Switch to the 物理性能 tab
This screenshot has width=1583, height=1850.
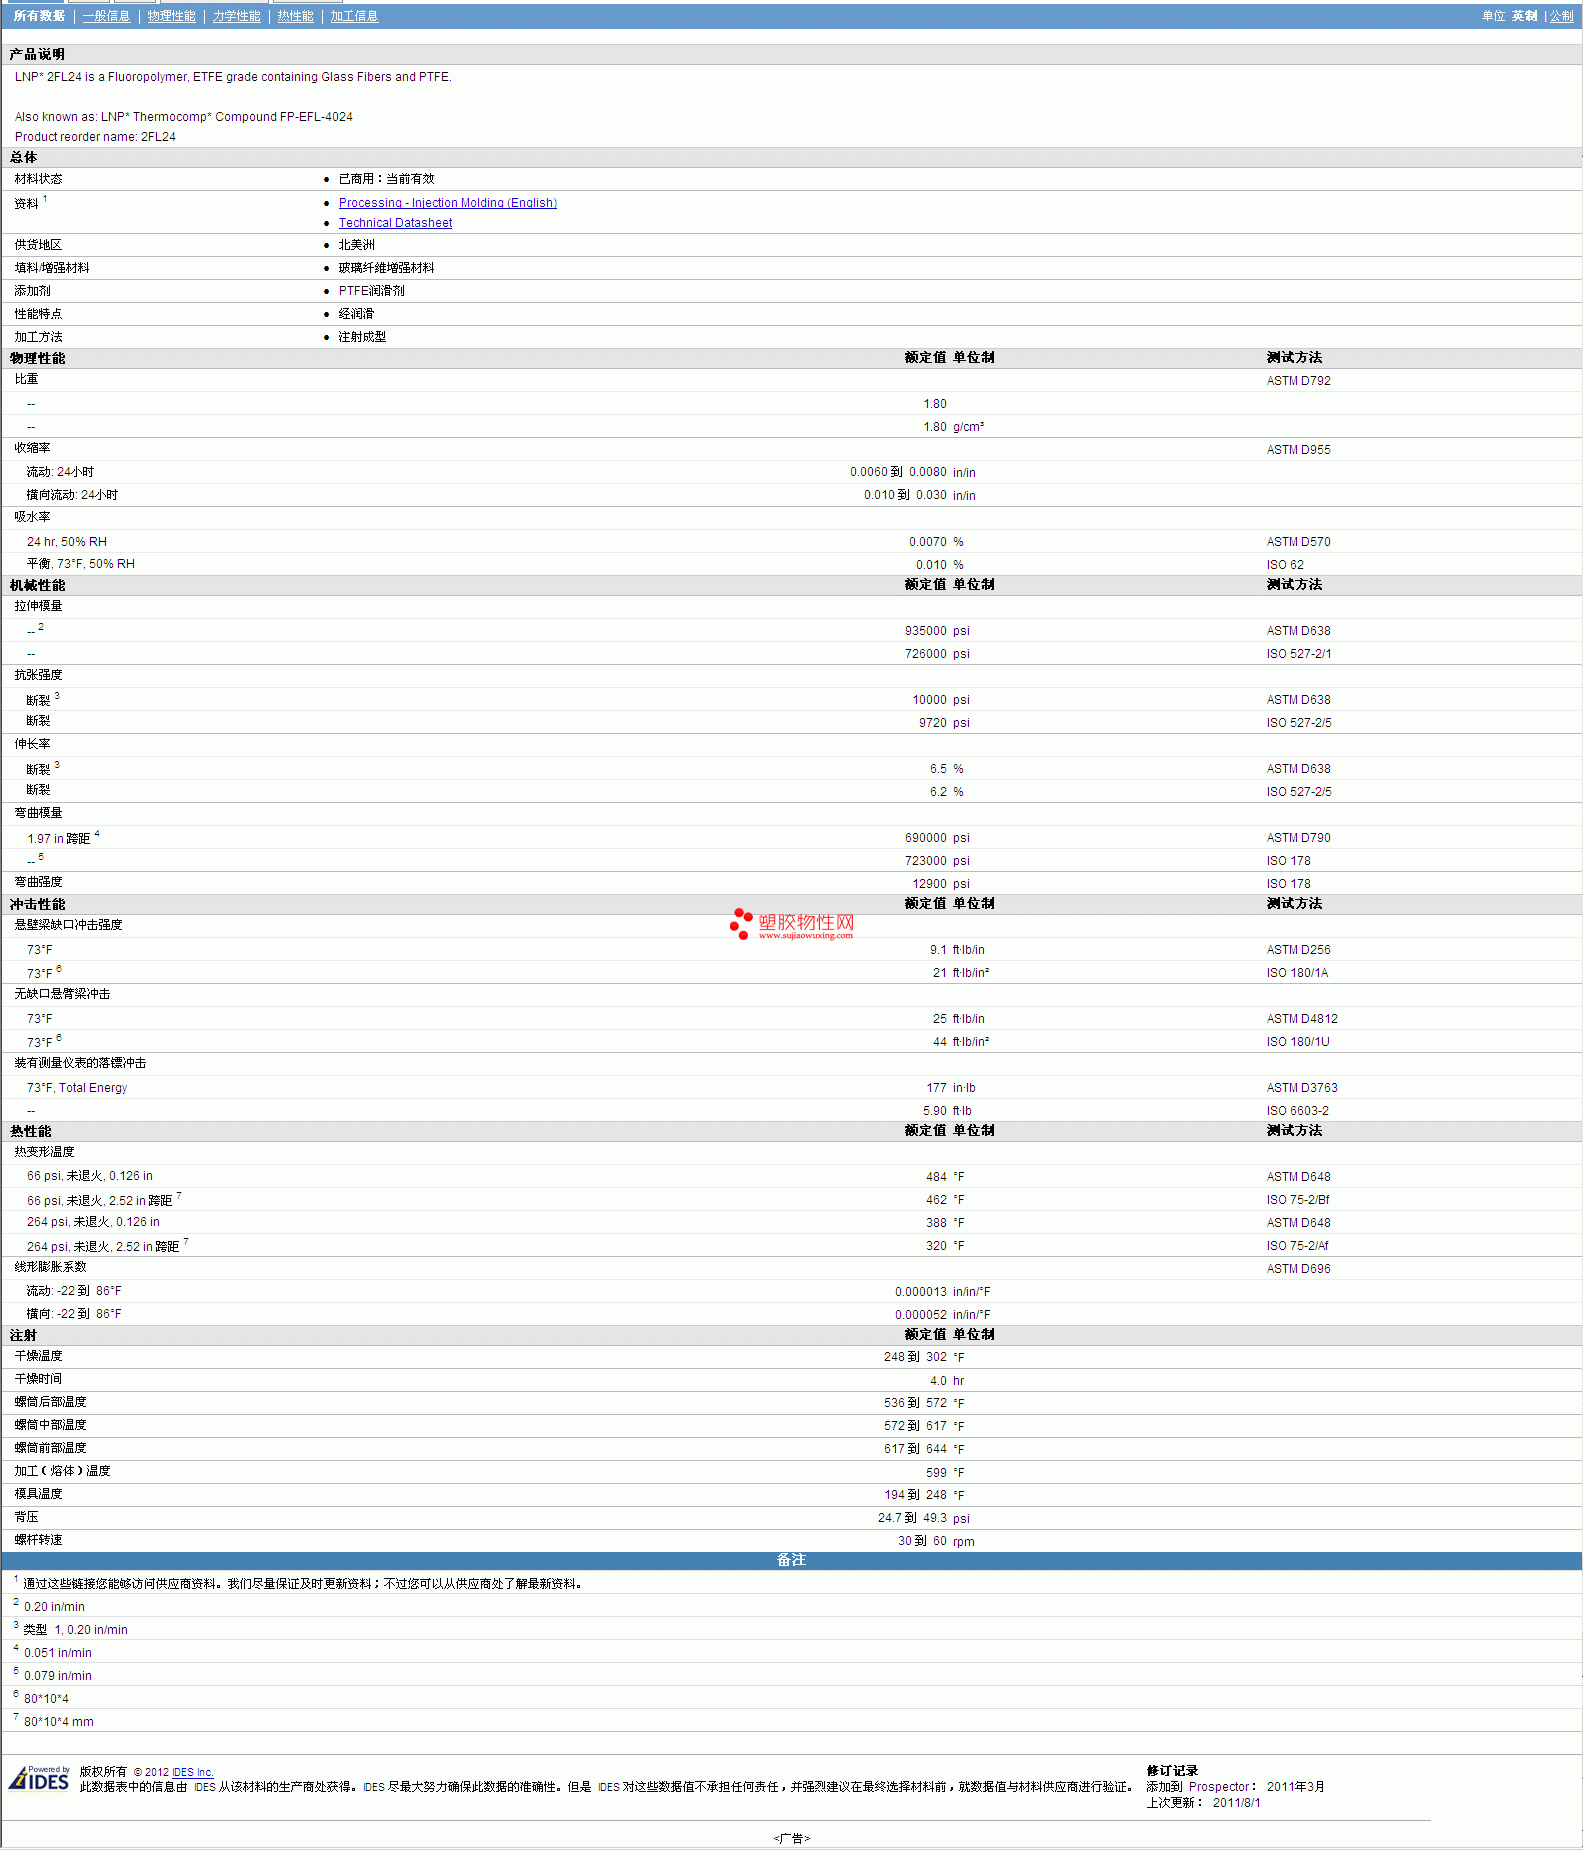[171, 16]
